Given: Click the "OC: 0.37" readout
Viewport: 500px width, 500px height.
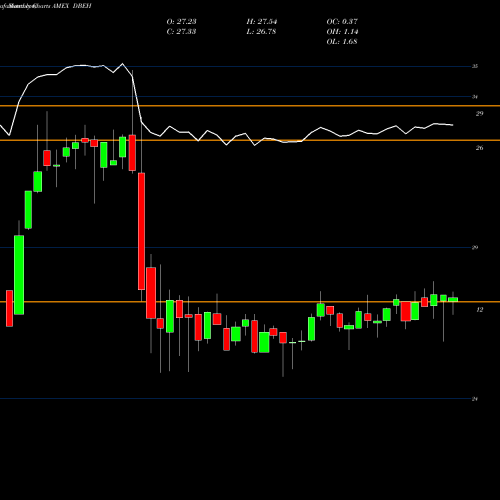Looking at the screenshot, I should pyautogui.click(x=342, y=22).
